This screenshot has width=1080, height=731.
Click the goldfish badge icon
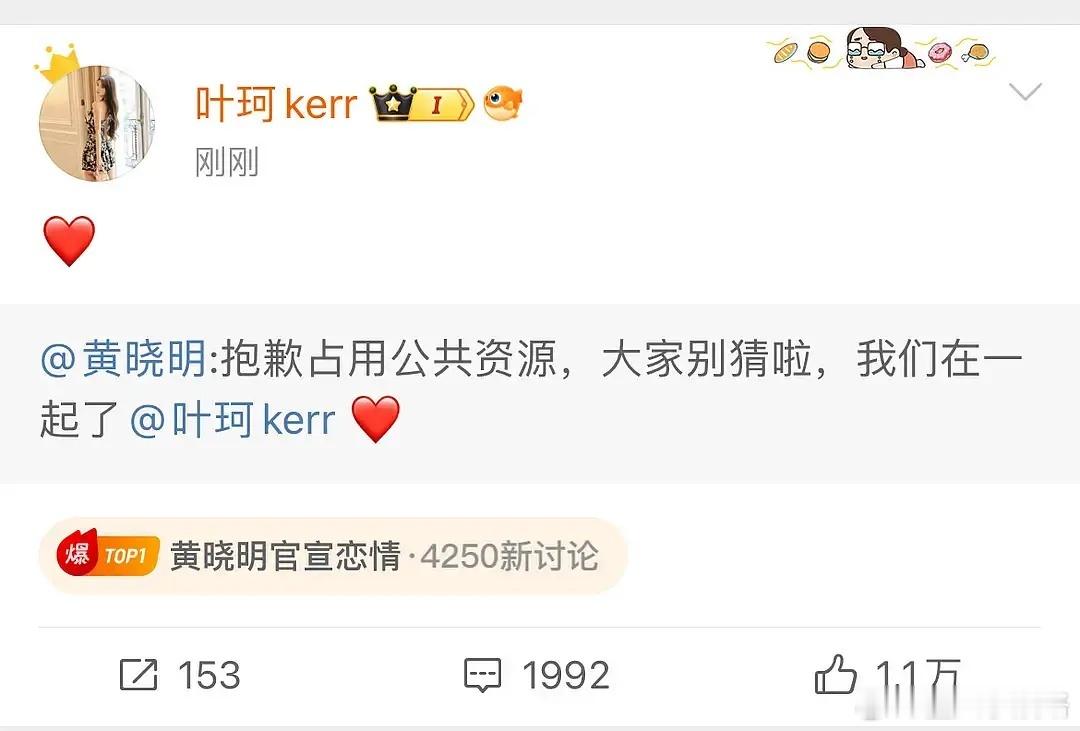pos(503,104)
